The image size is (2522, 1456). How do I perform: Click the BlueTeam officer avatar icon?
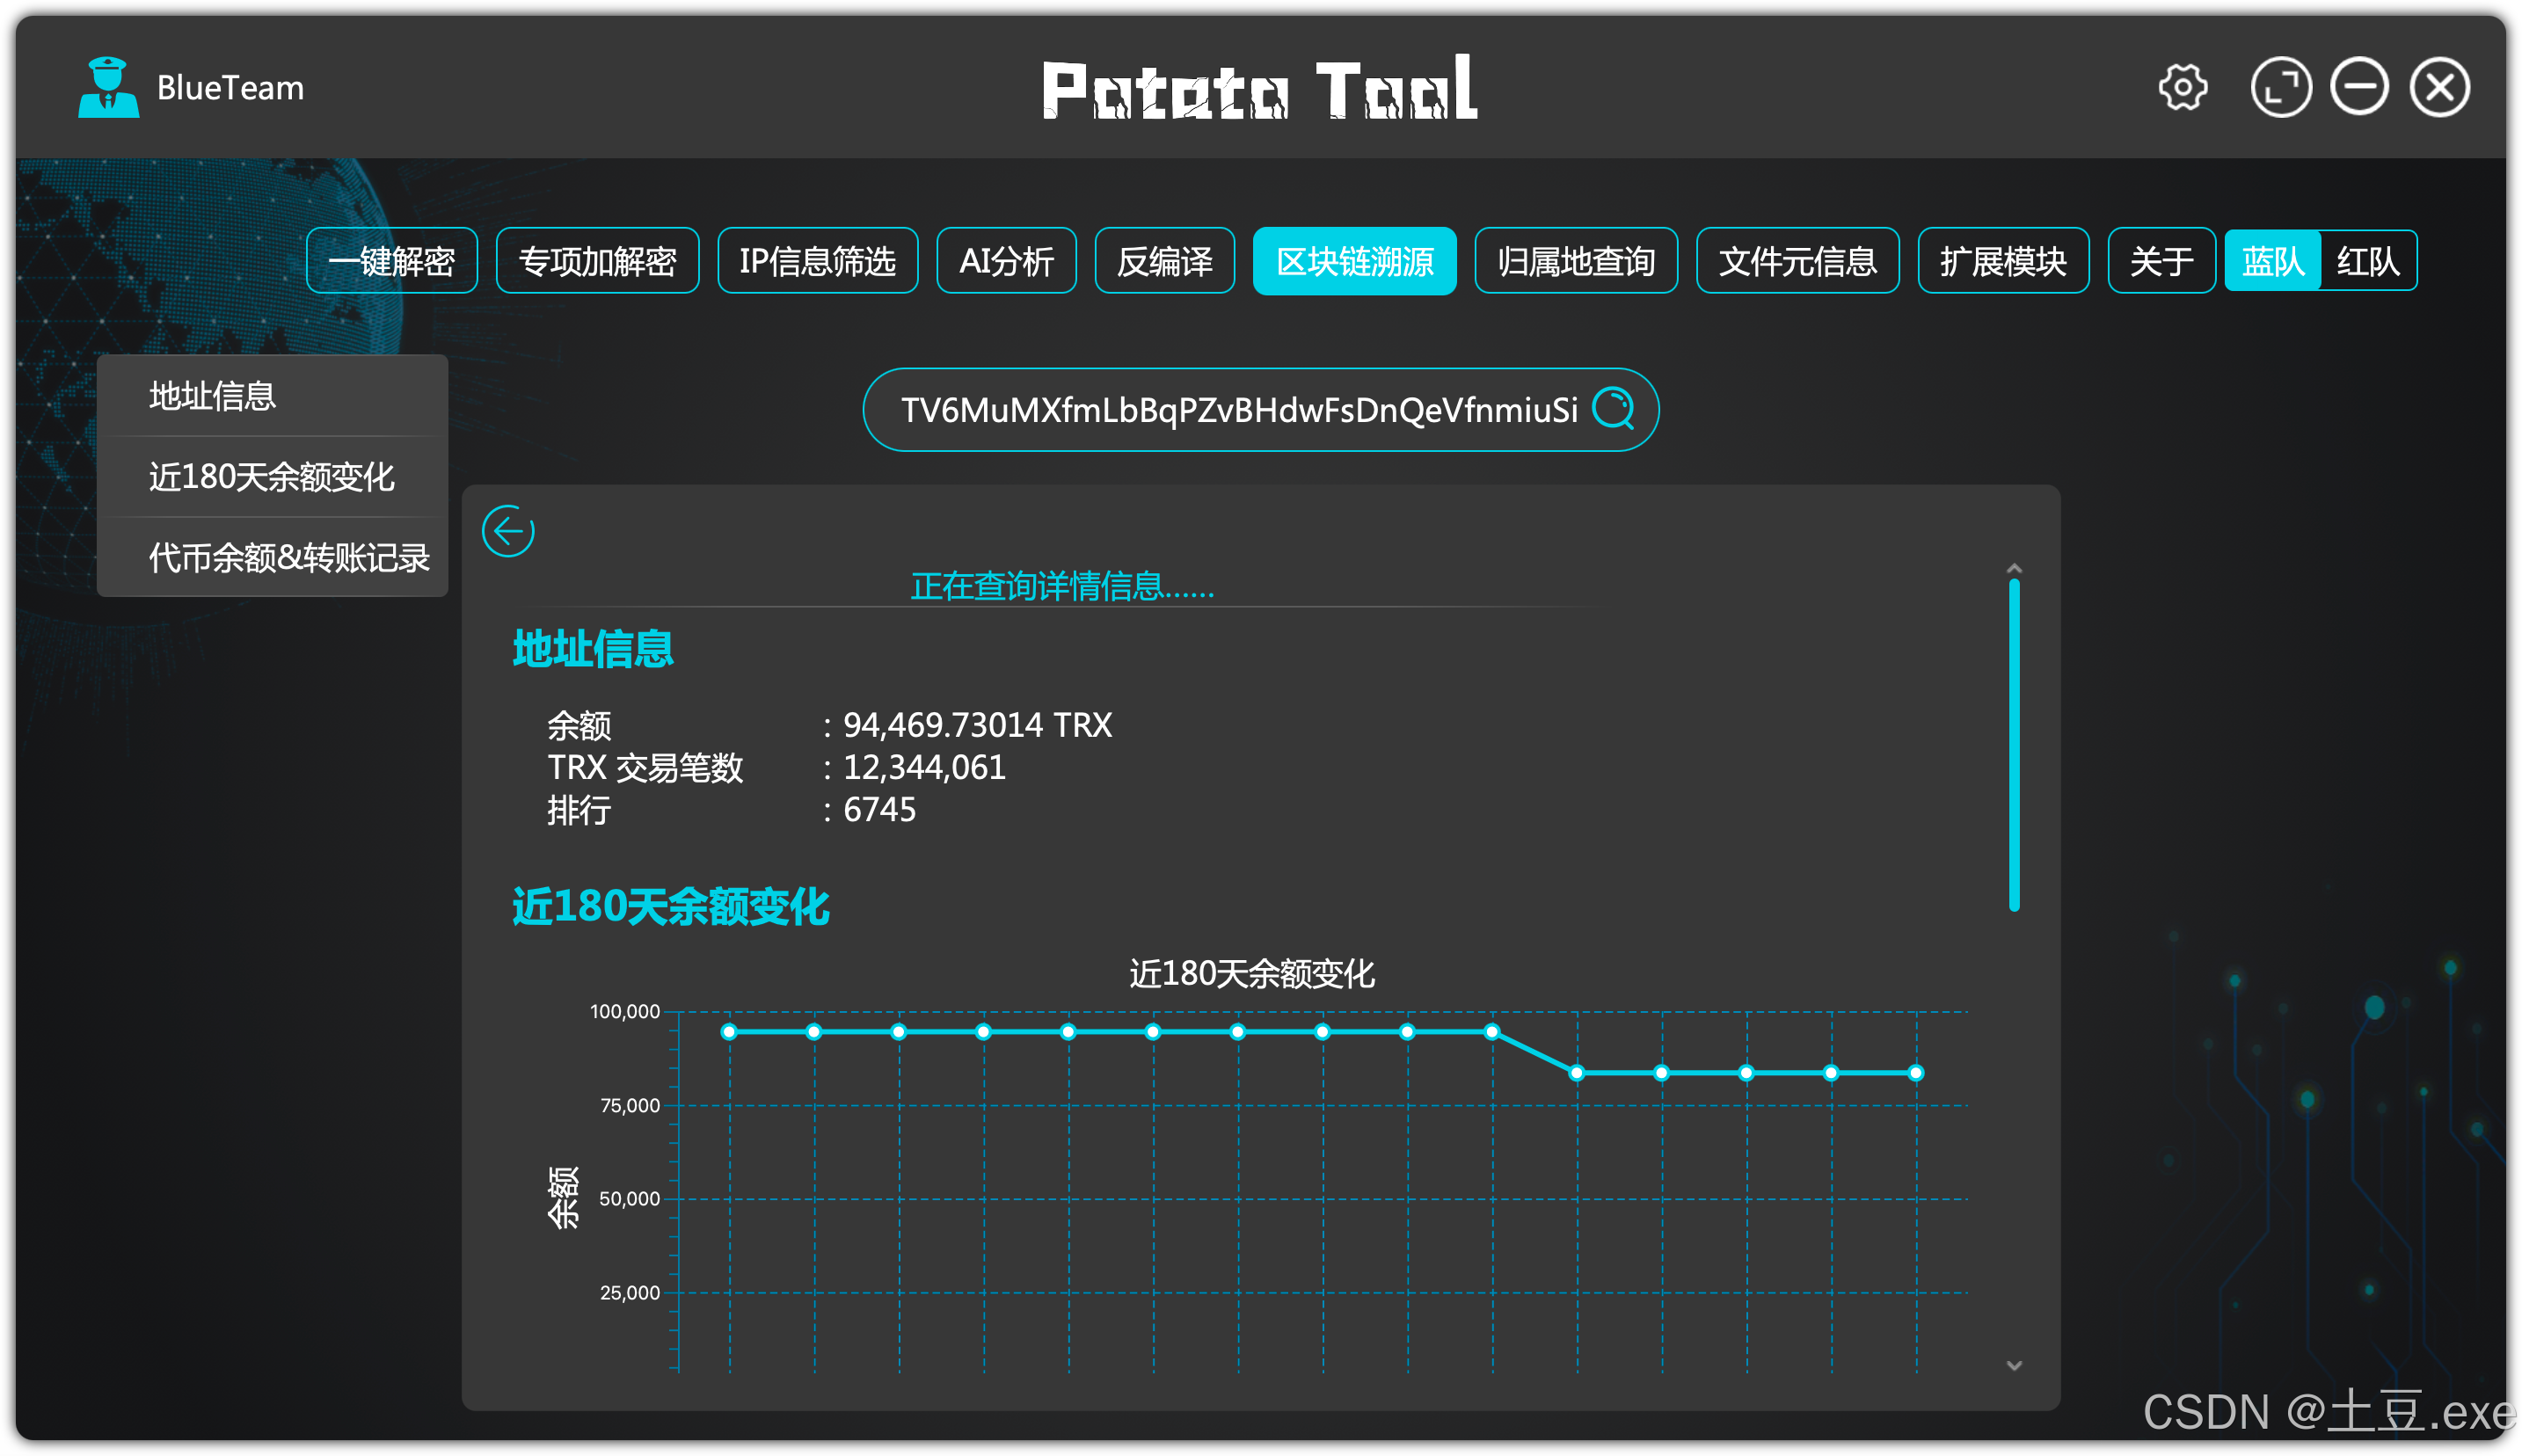click(108, 88)
